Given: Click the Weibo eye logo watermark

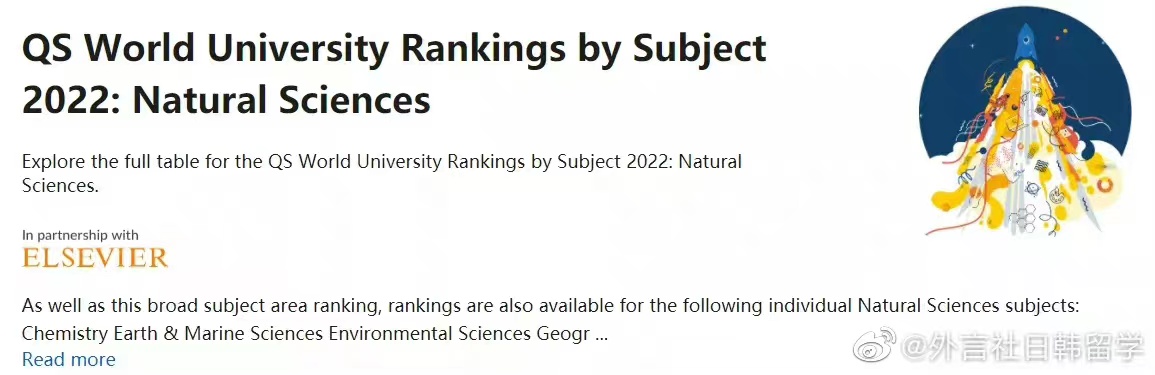Looking at the screenshot, I should [874, 345].
